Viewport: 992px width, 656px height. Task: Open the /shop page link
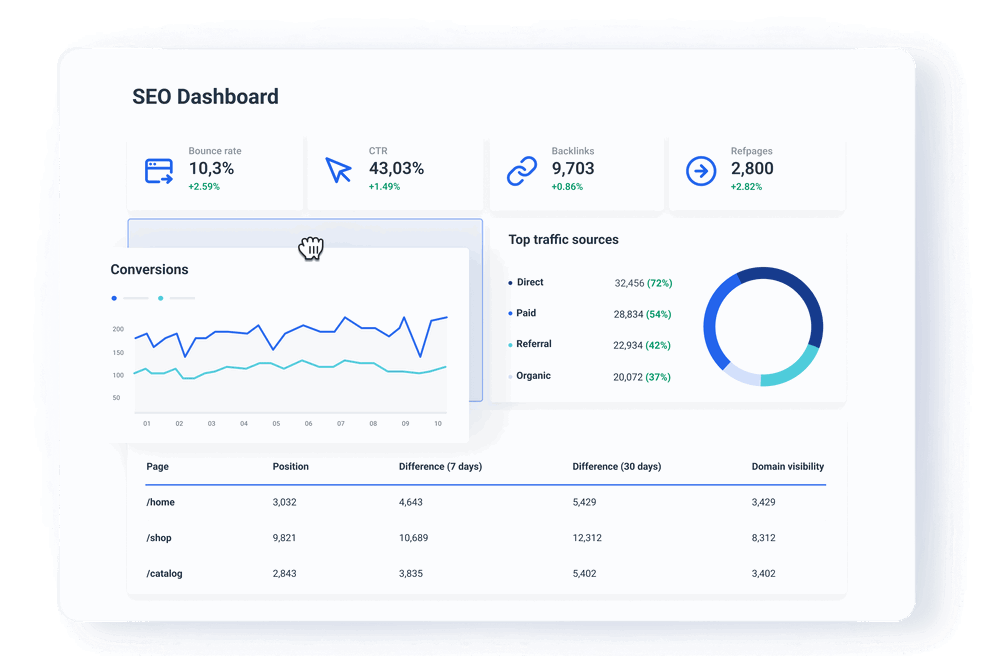click(158, 537)
